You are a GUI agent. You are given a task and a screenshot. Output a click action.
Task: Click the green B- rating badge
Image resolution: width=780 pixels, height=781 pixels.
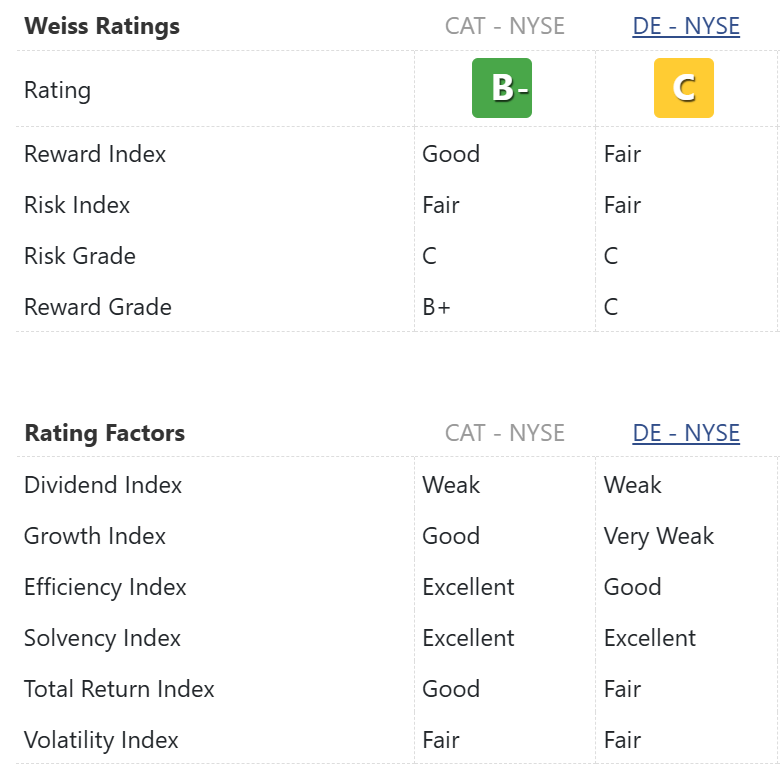coord(502,88)
